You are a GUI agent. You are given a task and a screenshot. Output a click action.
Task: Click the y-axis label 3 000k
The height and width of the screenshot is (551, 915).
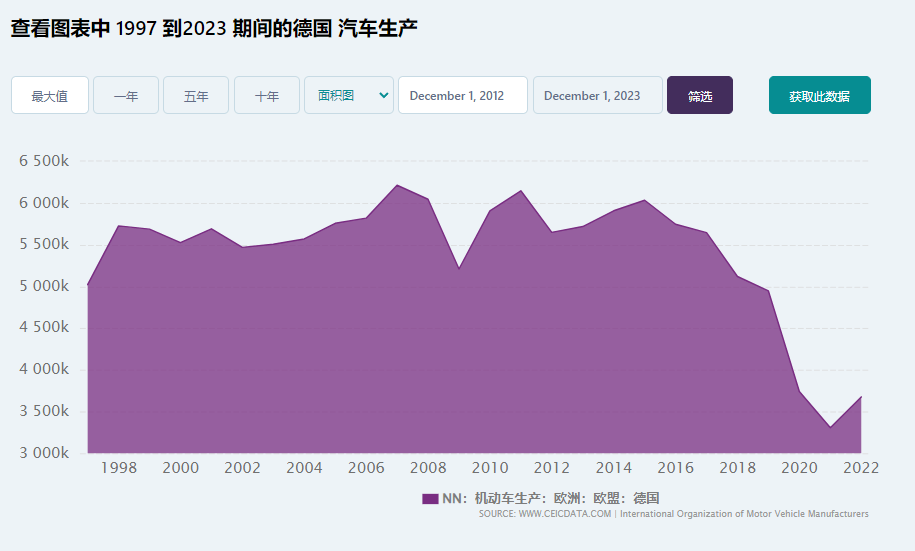[44, 453]
